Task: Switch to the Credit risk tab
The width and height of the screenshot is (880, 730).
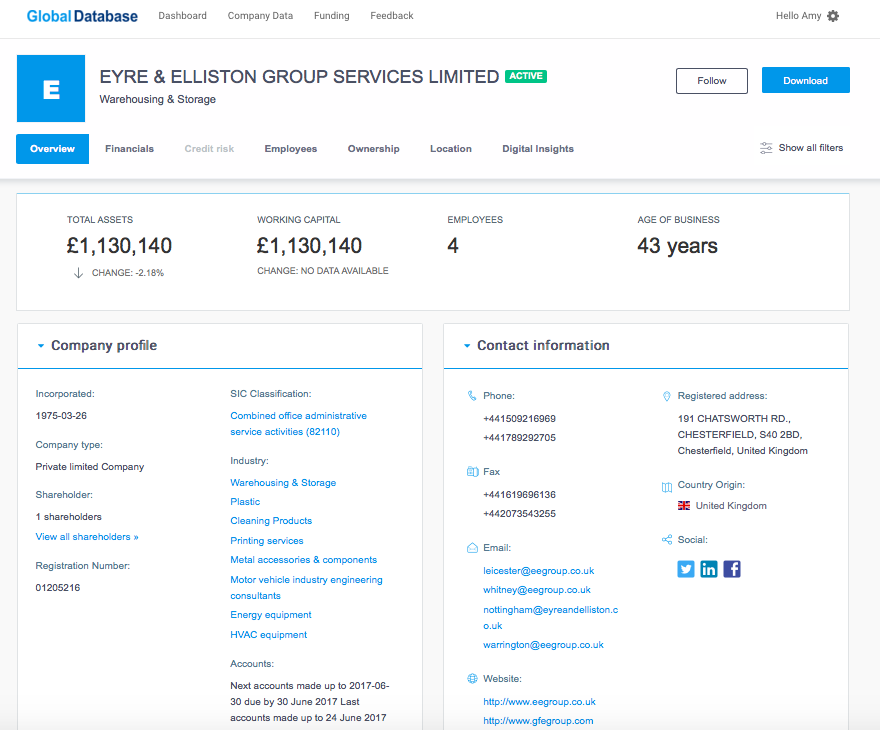Action: tap(209, 149)
